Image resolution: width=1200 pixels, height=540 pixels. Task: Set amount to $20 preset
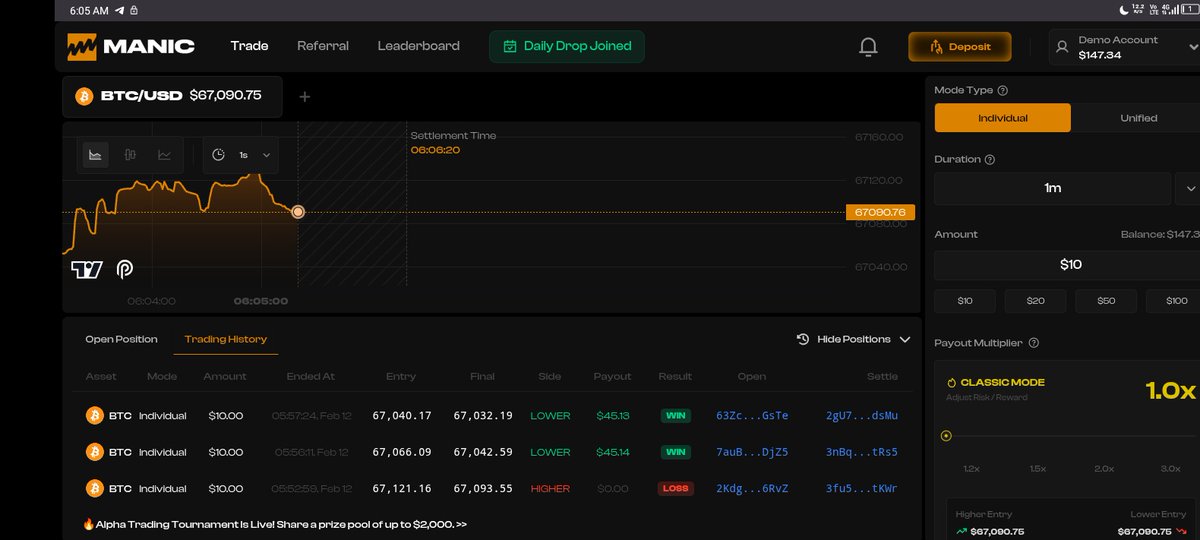tap(1036, 301)
